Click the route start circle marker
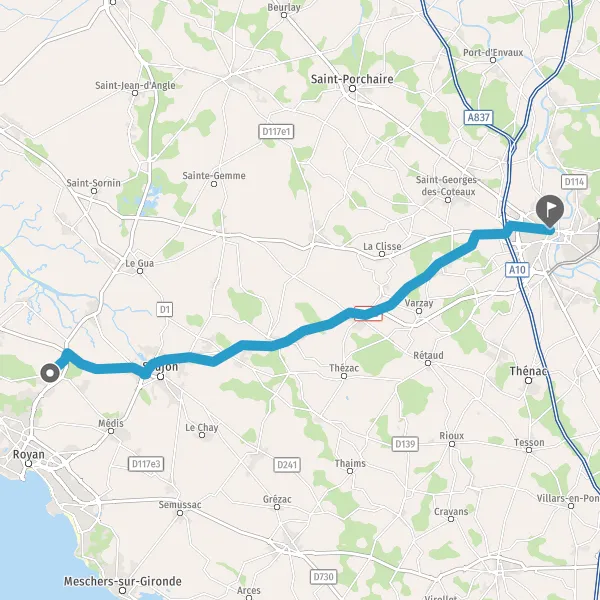600x600 pixels. click(50, 373)
